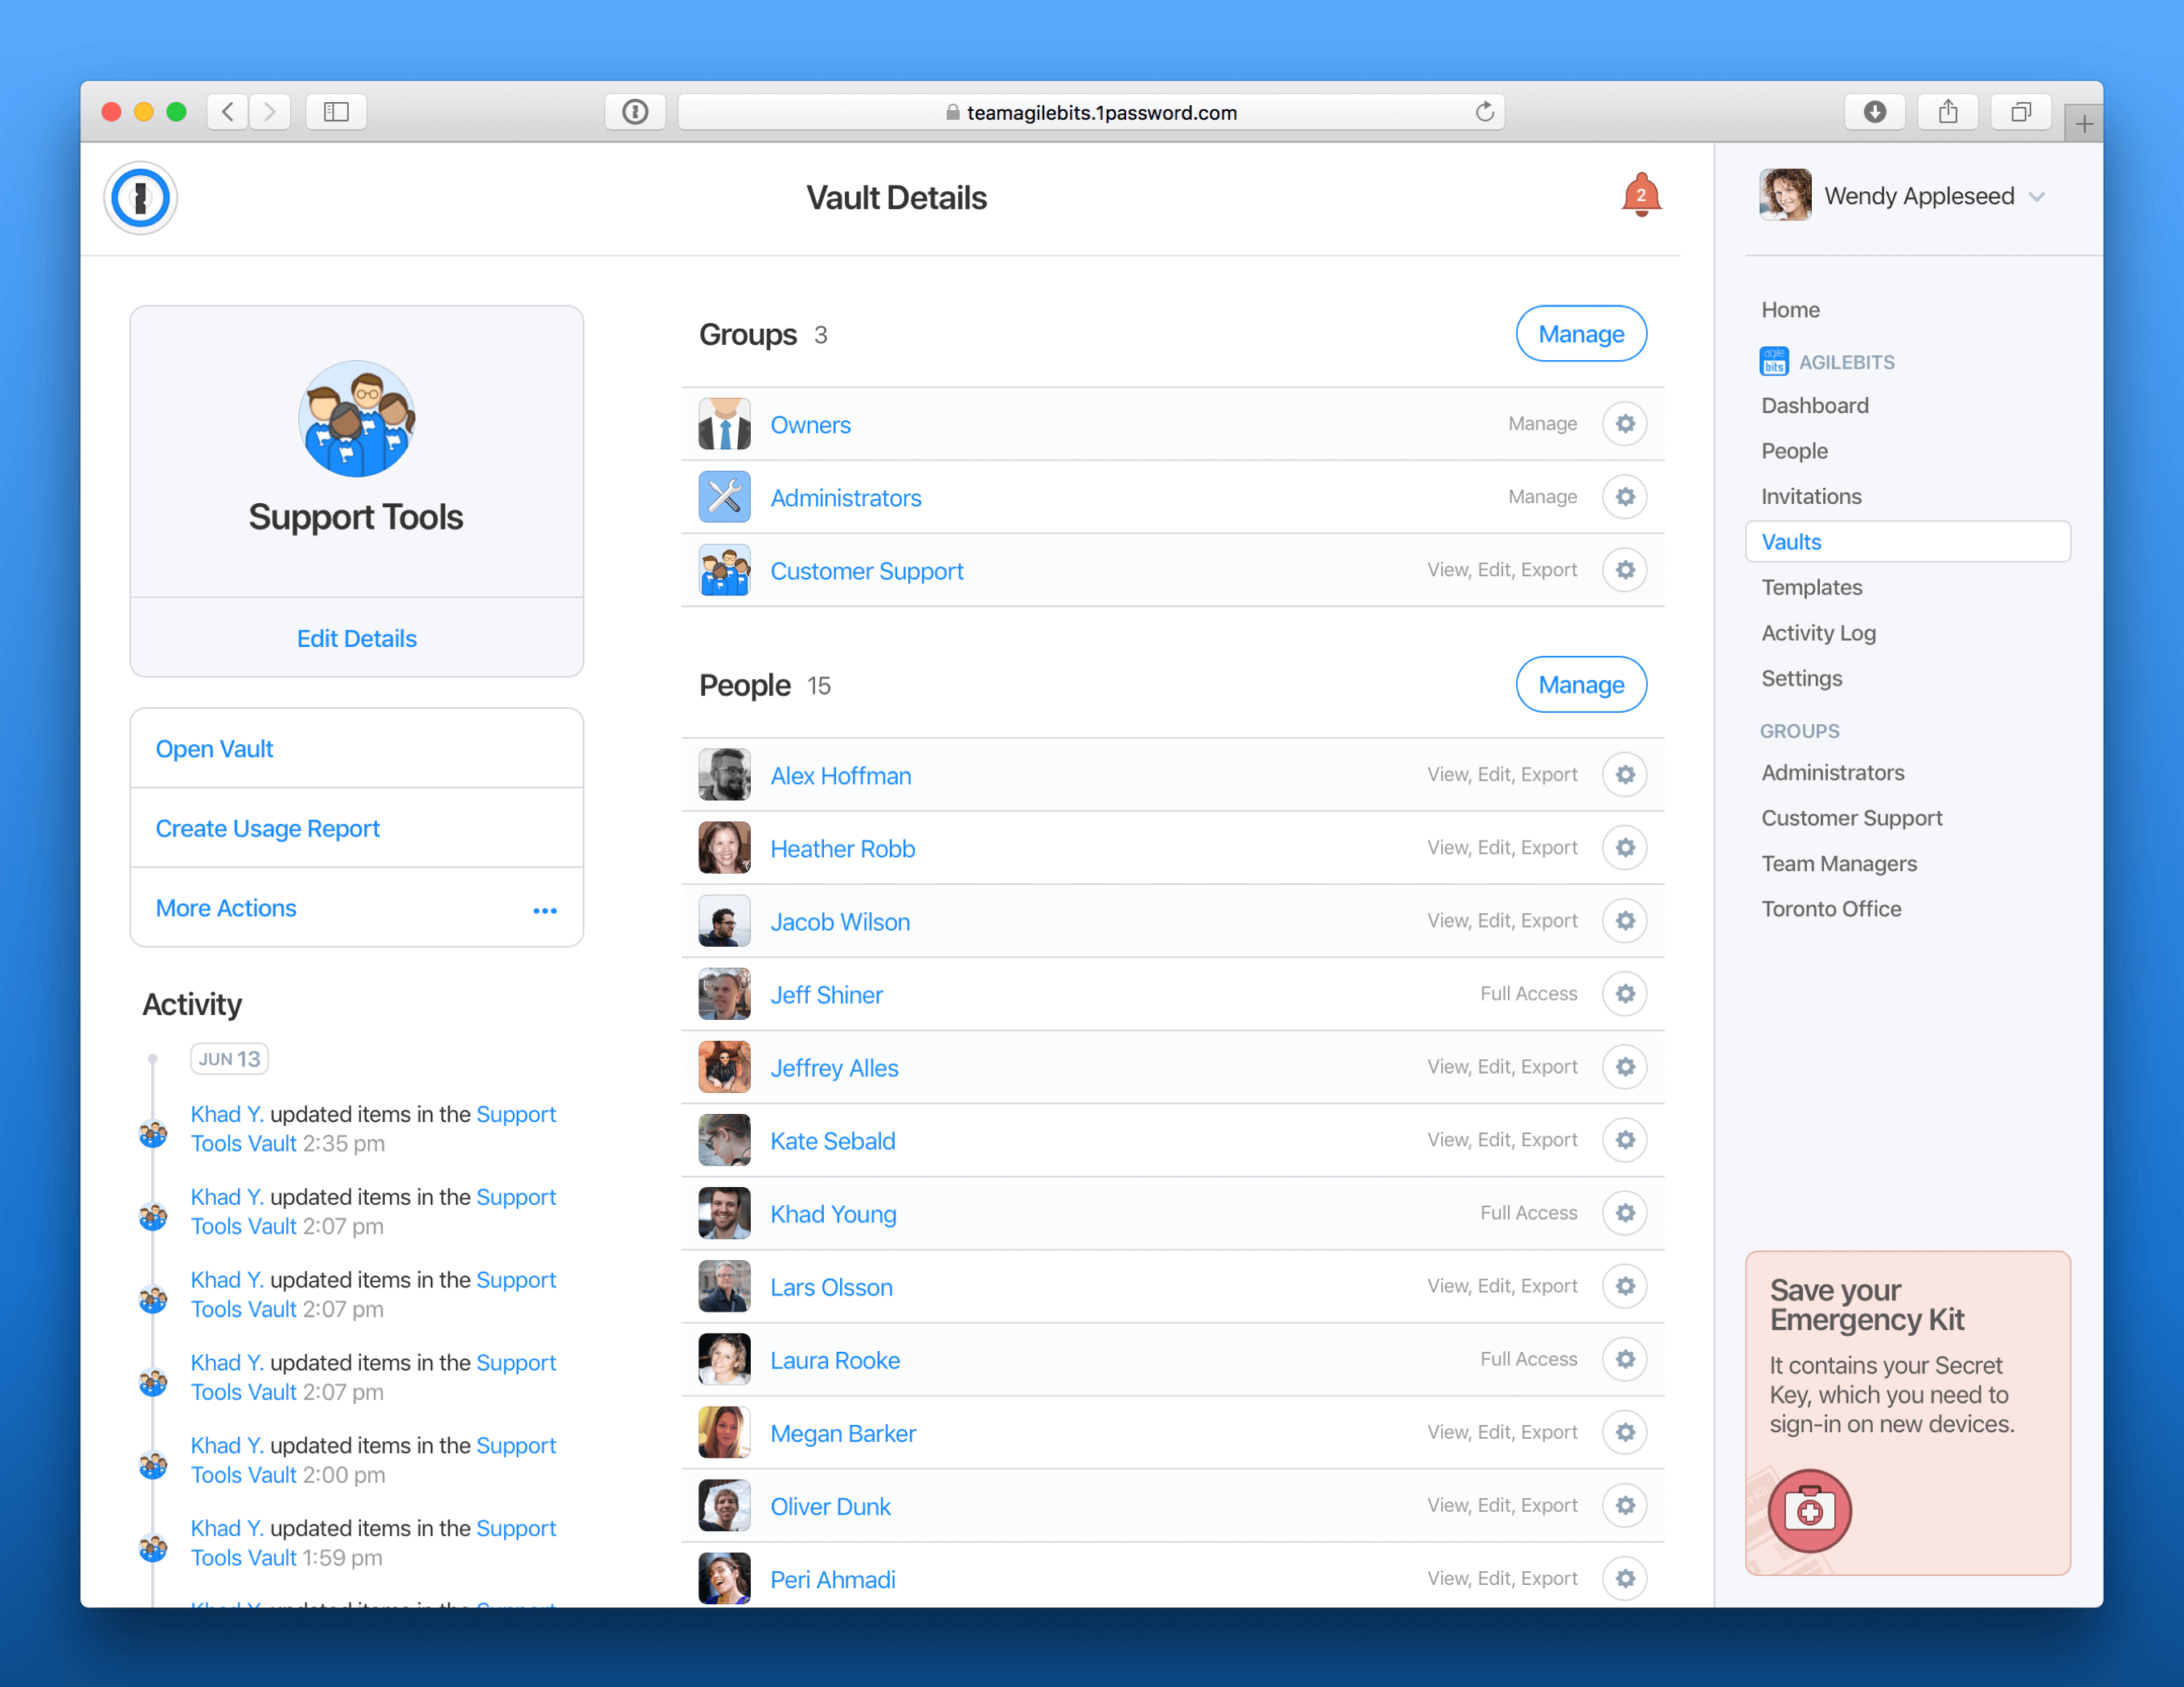Expand Alex Hoffman permissions settings
This screenshot has height=1687, width=2184.
[1622, 775]
